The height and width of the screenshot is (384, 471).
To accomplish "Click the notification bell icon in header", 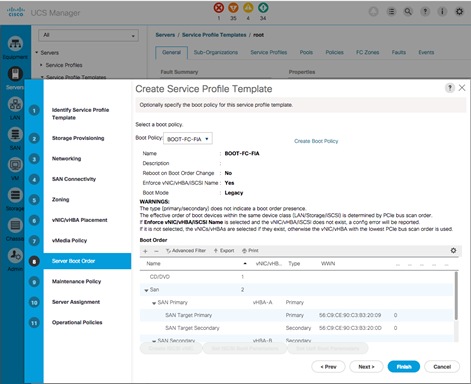I will click(x=374, y=12).
